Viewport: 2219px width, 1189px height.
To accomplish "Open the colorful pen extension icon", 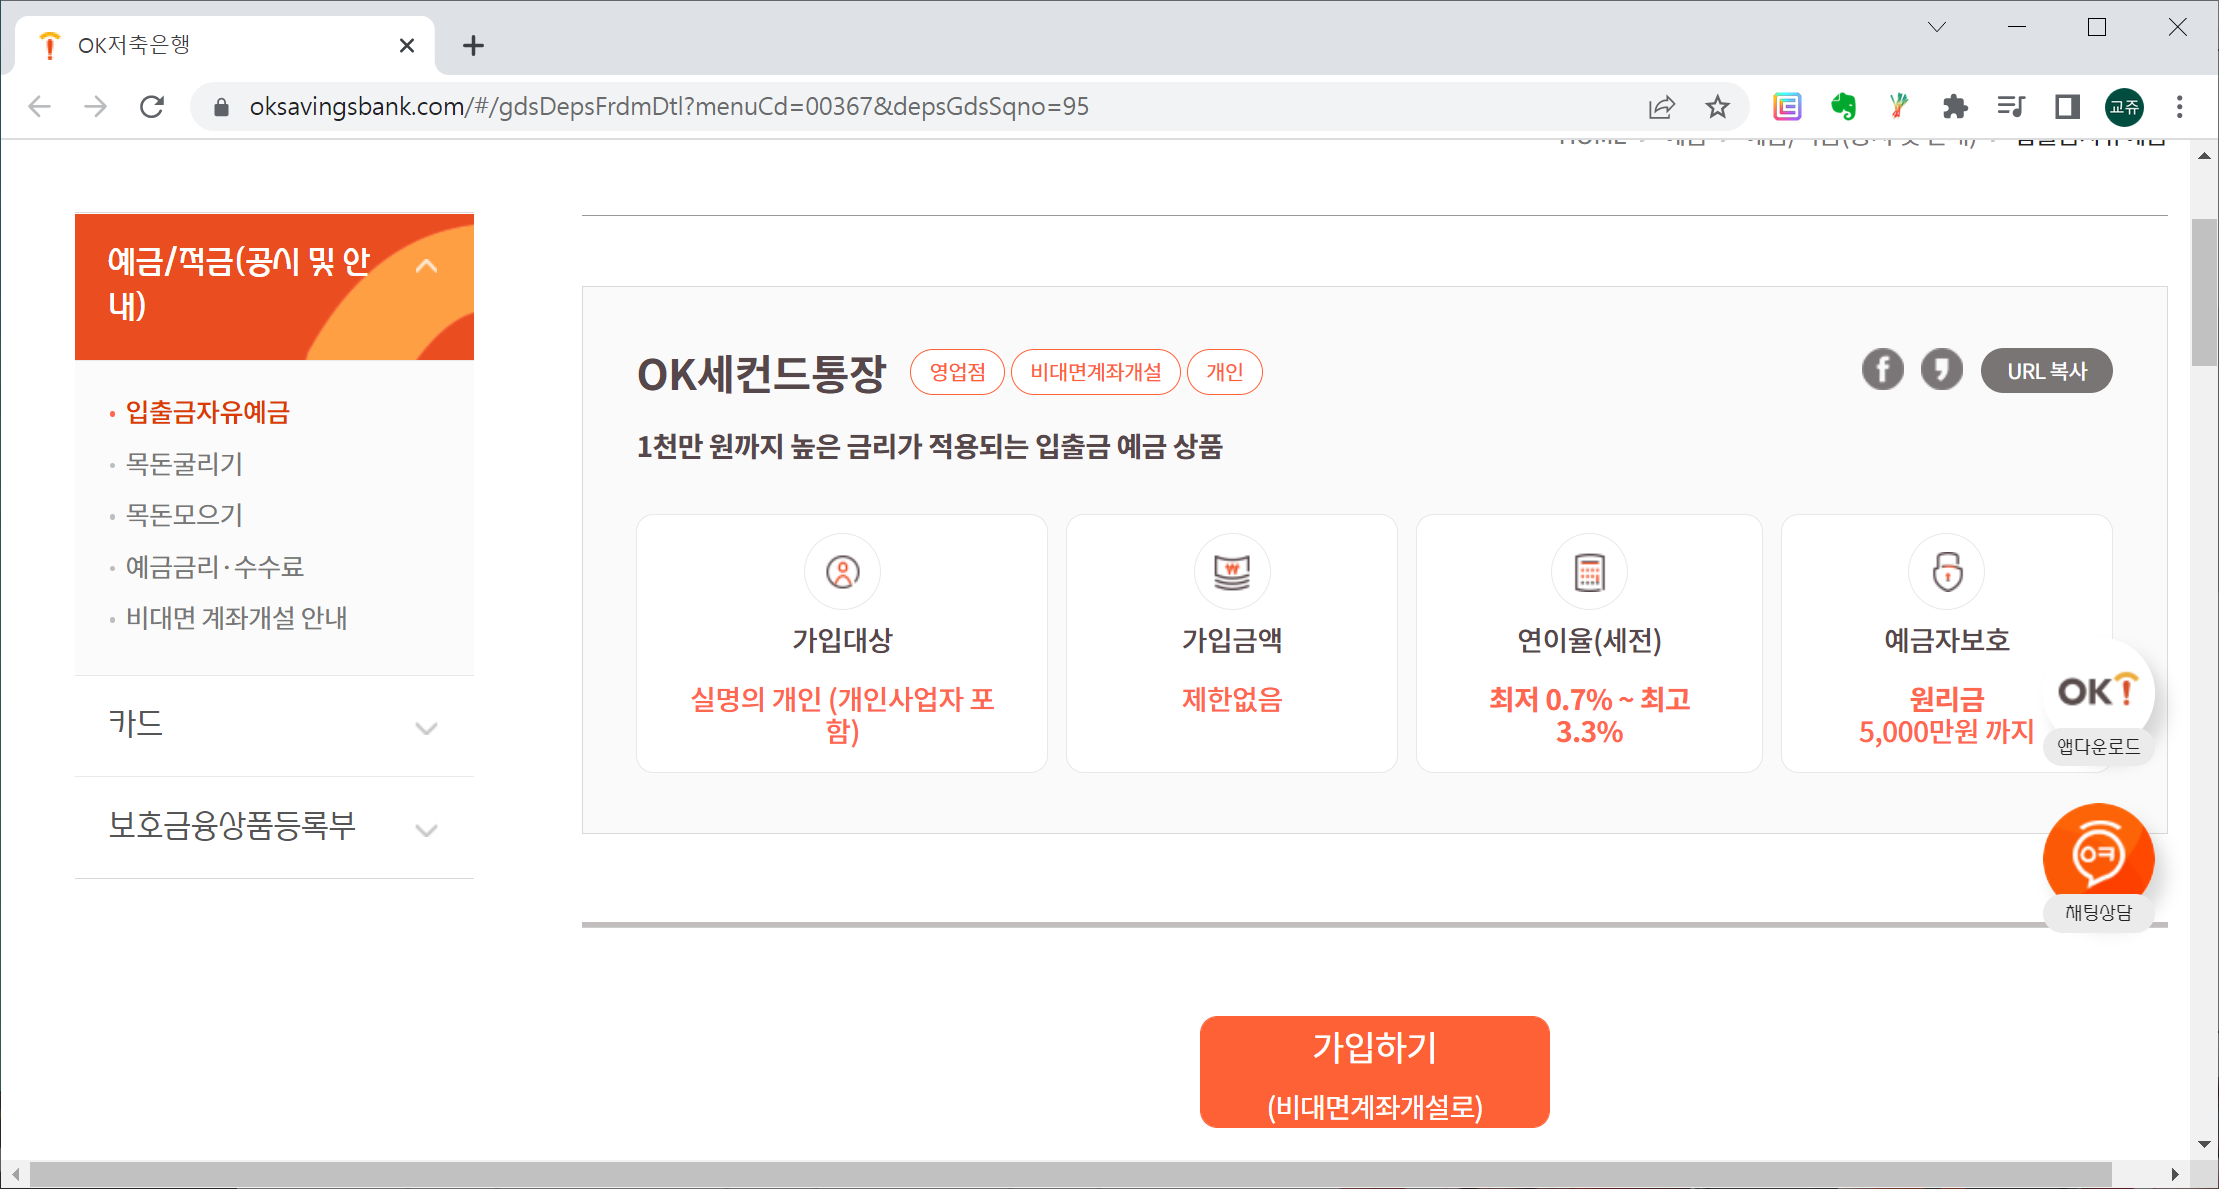I will point(1898,106).
